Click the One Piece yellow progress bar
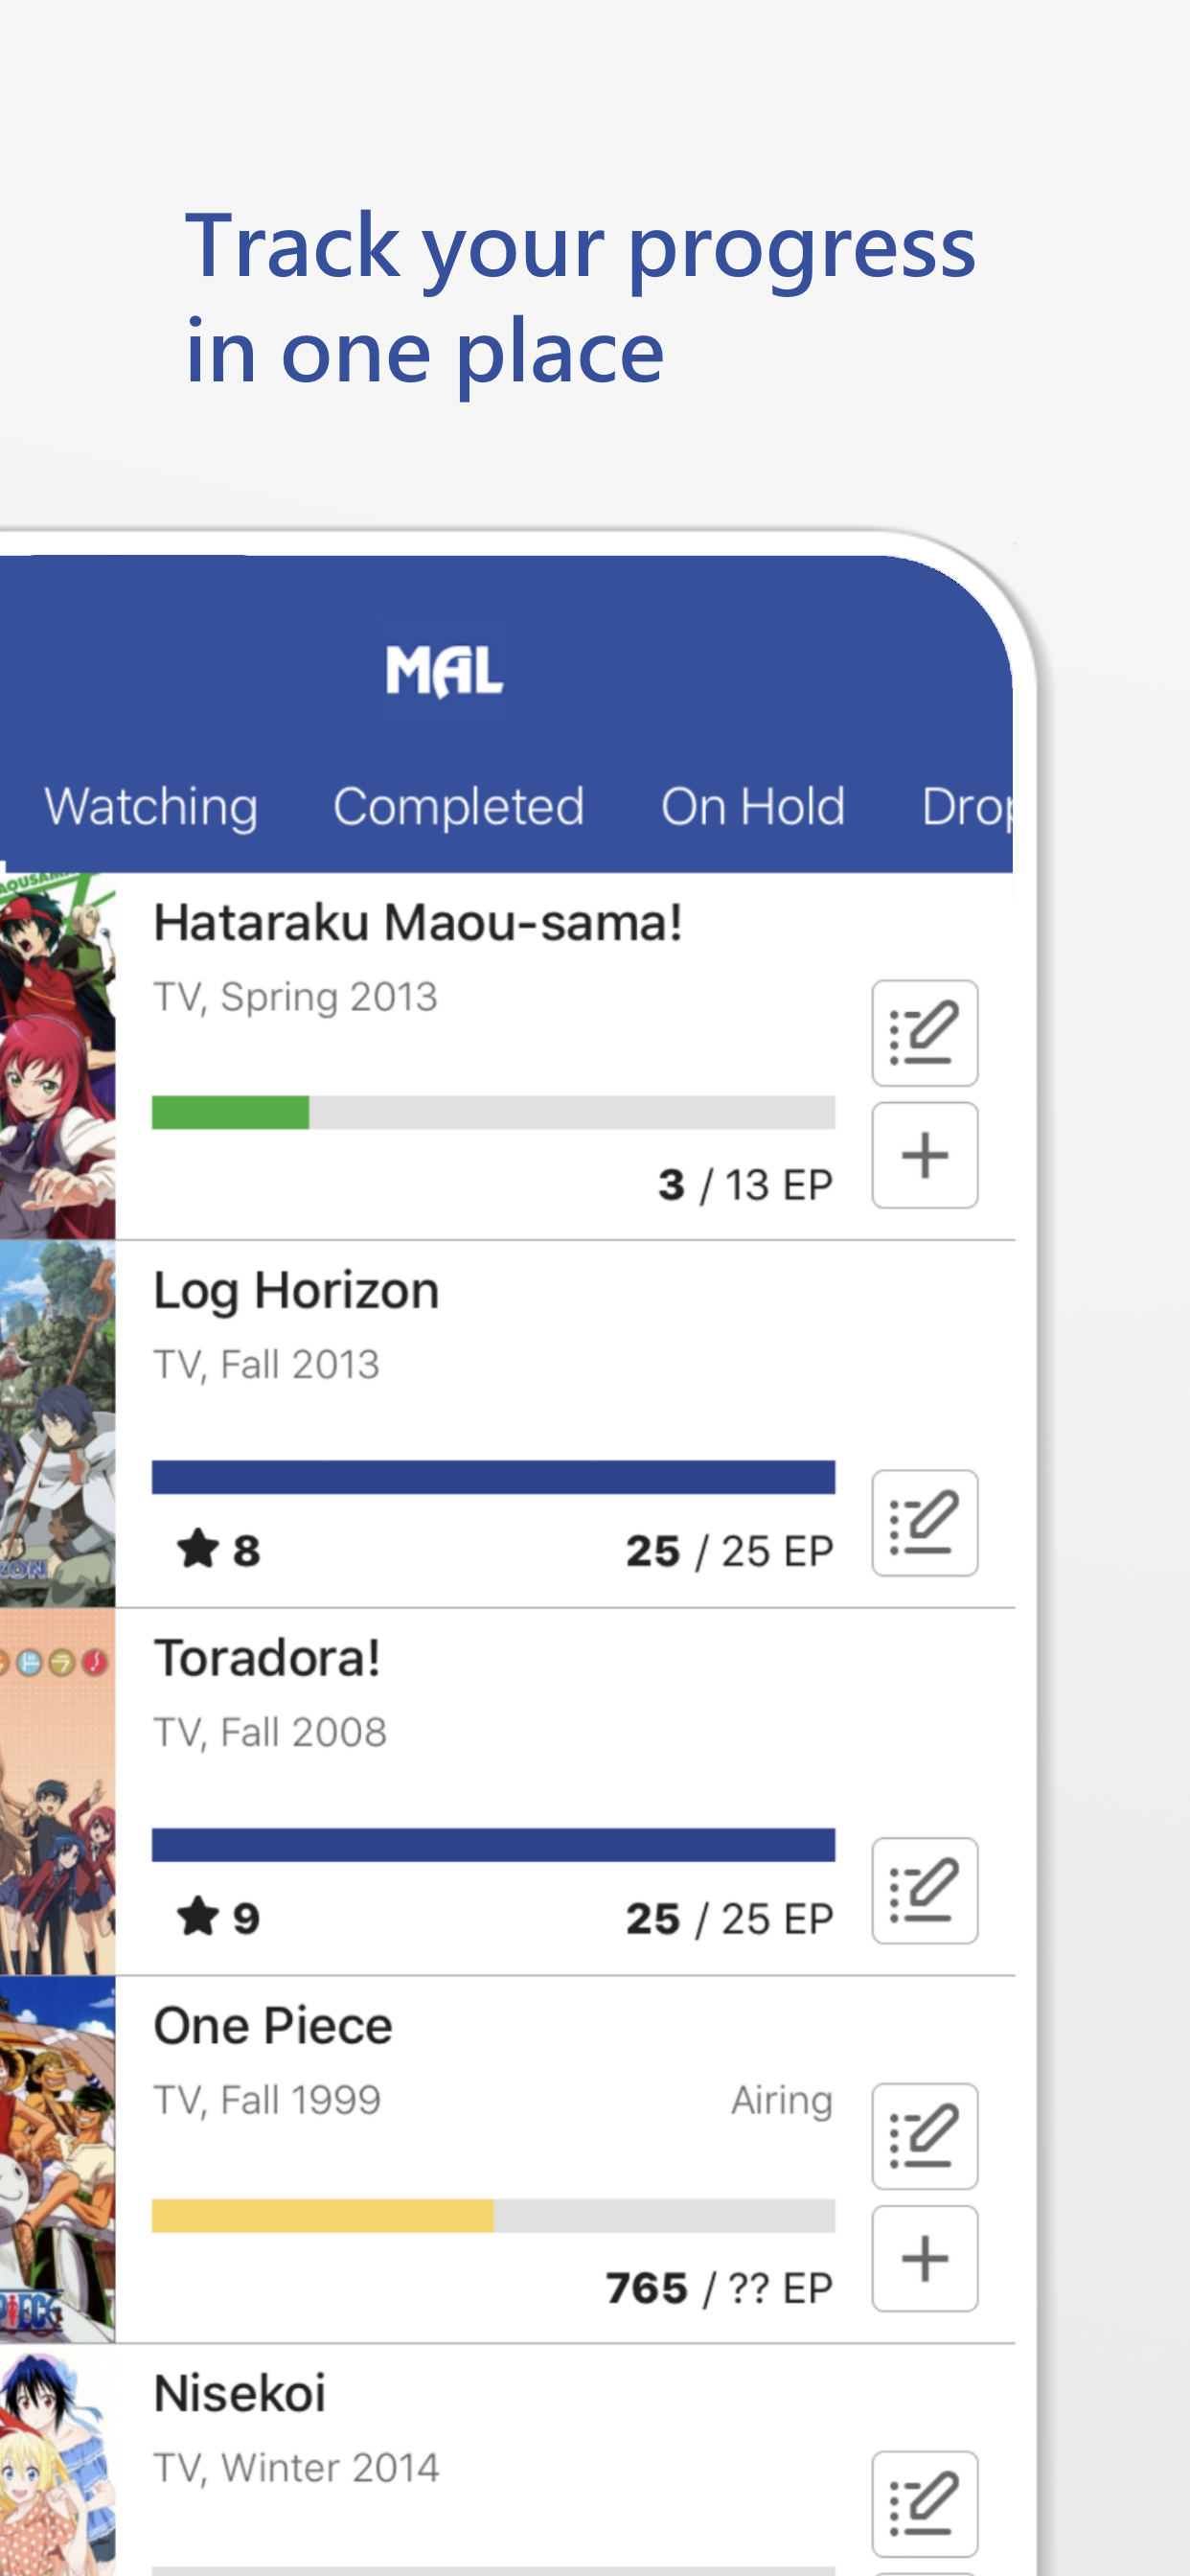This screenshot has height=2576, width=1190. (x=493, y=2215)
